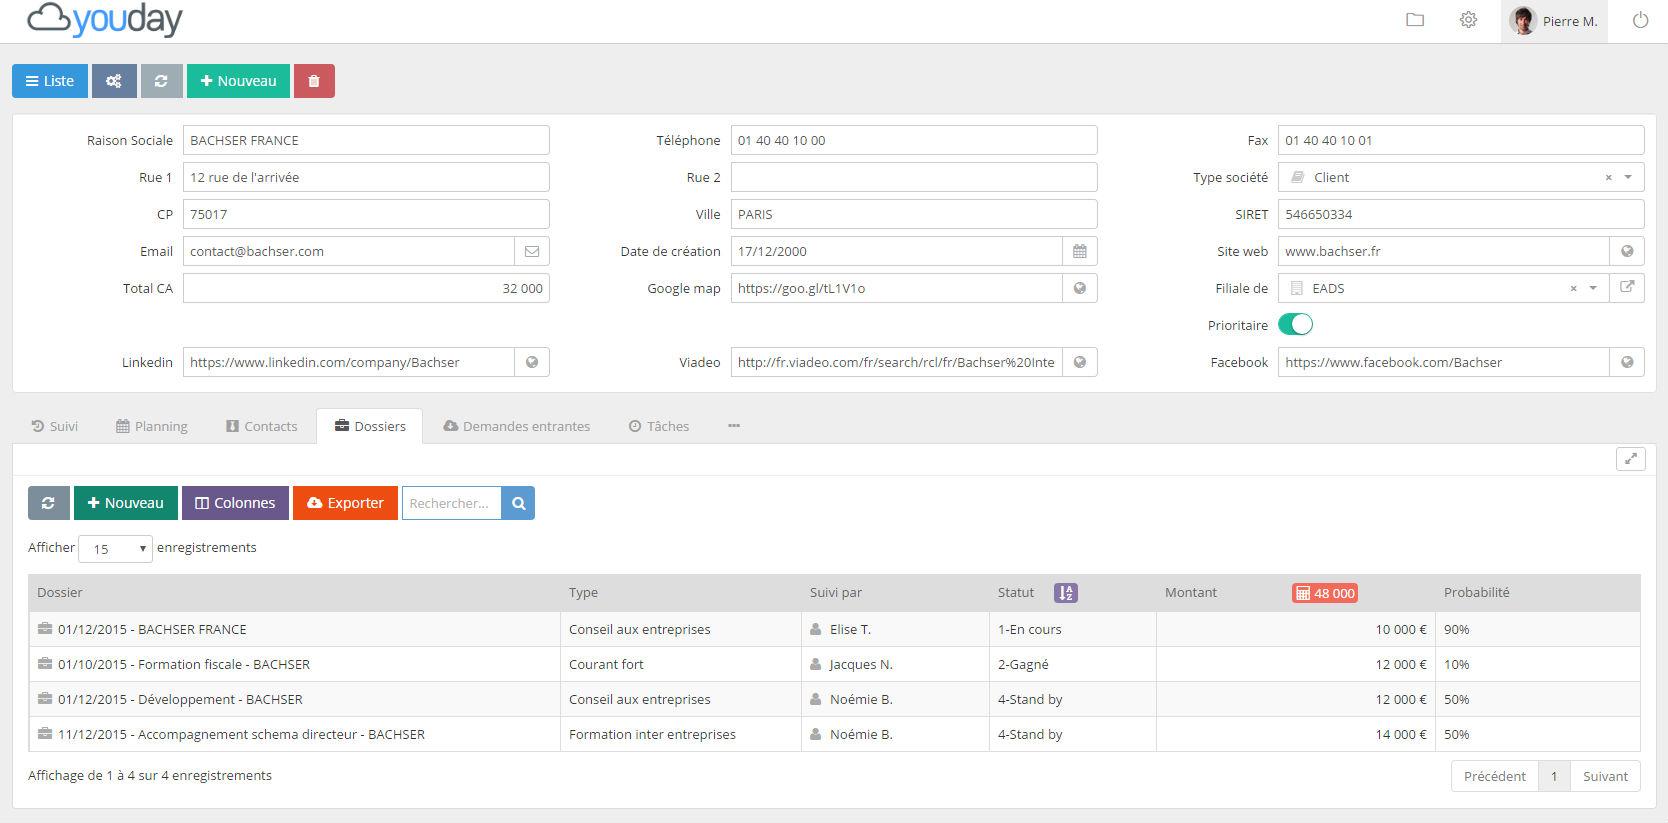
Task: Click Elise T. in Suivi par column
Action: [850, 629]
